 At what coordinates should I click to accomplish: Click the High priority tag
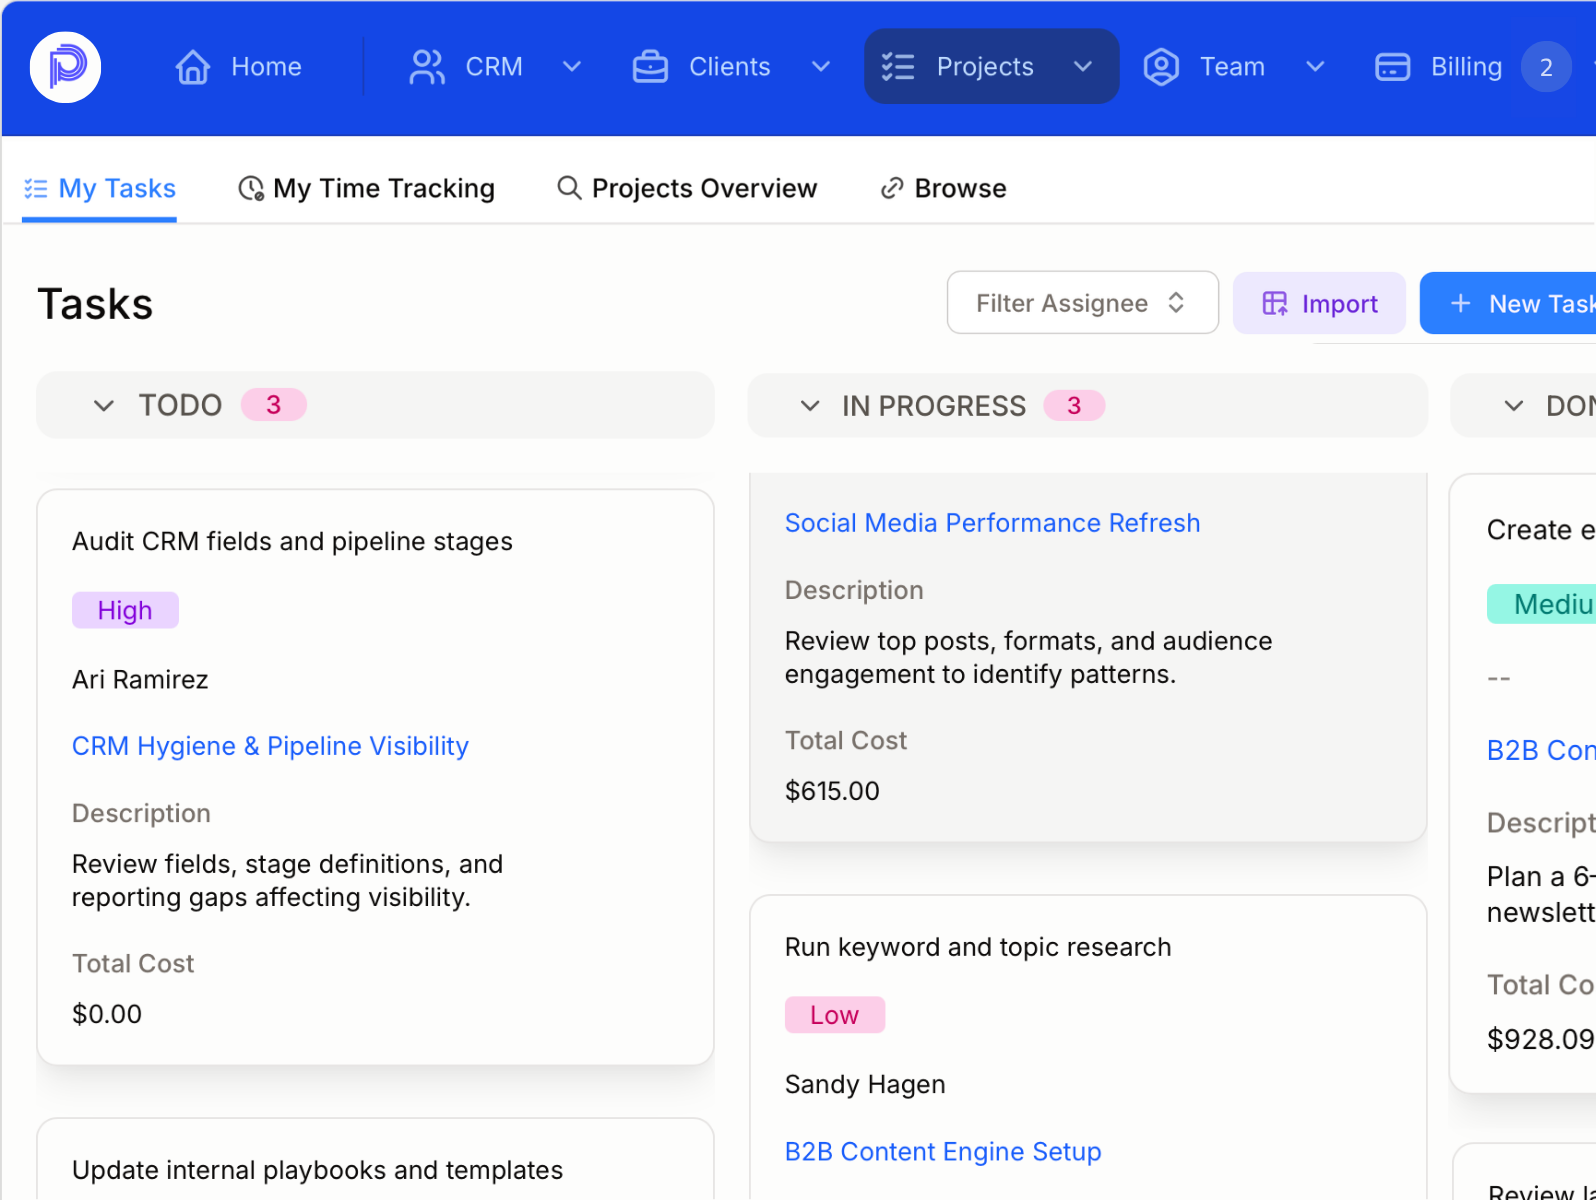tap(125, 610)
